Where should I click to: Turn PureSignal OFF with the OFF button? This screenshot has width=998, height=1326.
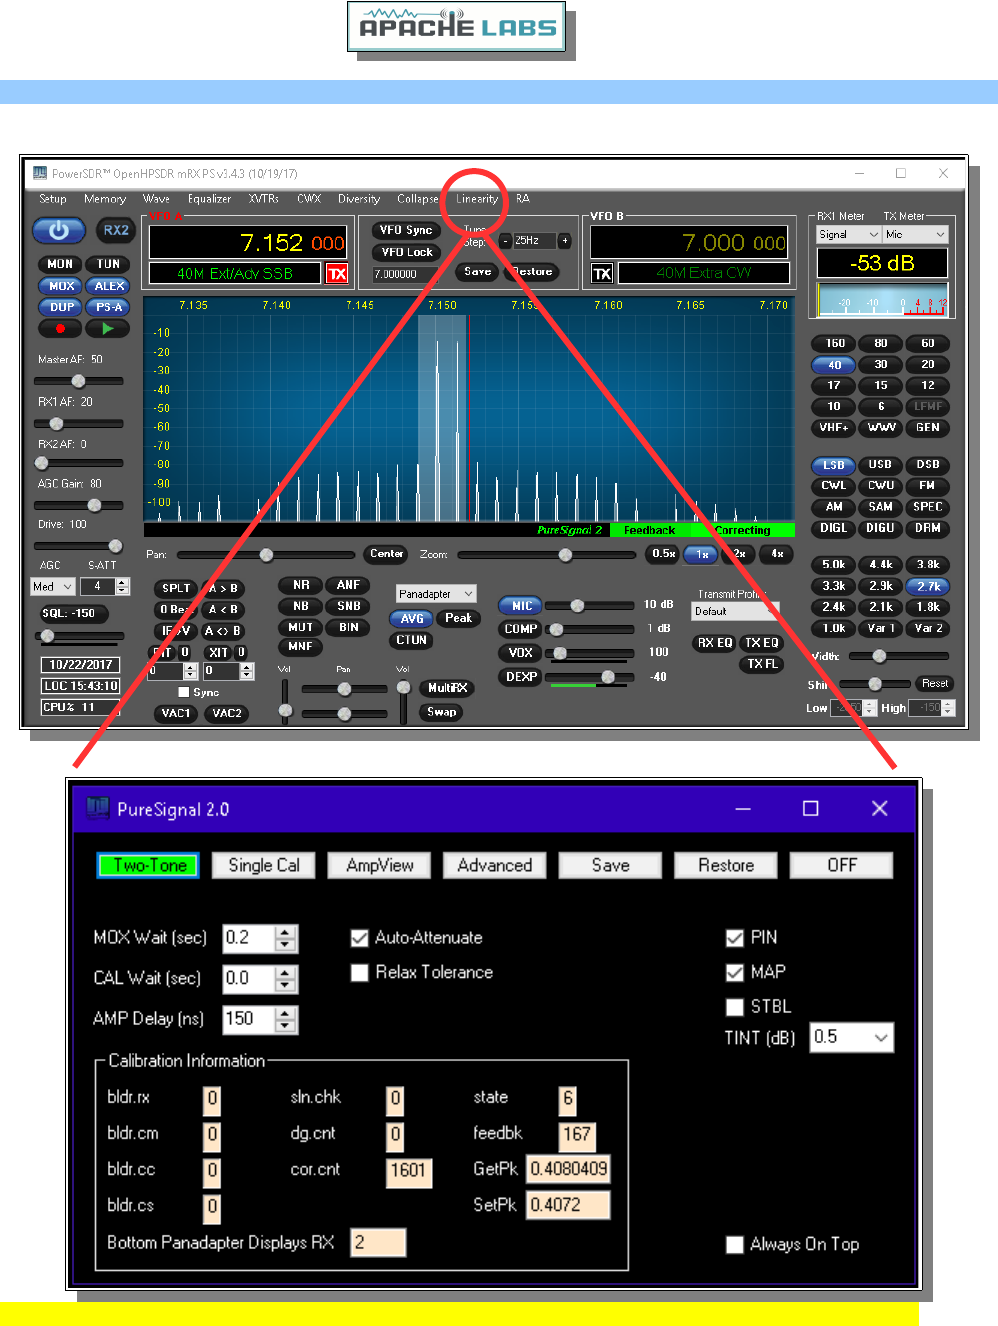tap(842, 865)
